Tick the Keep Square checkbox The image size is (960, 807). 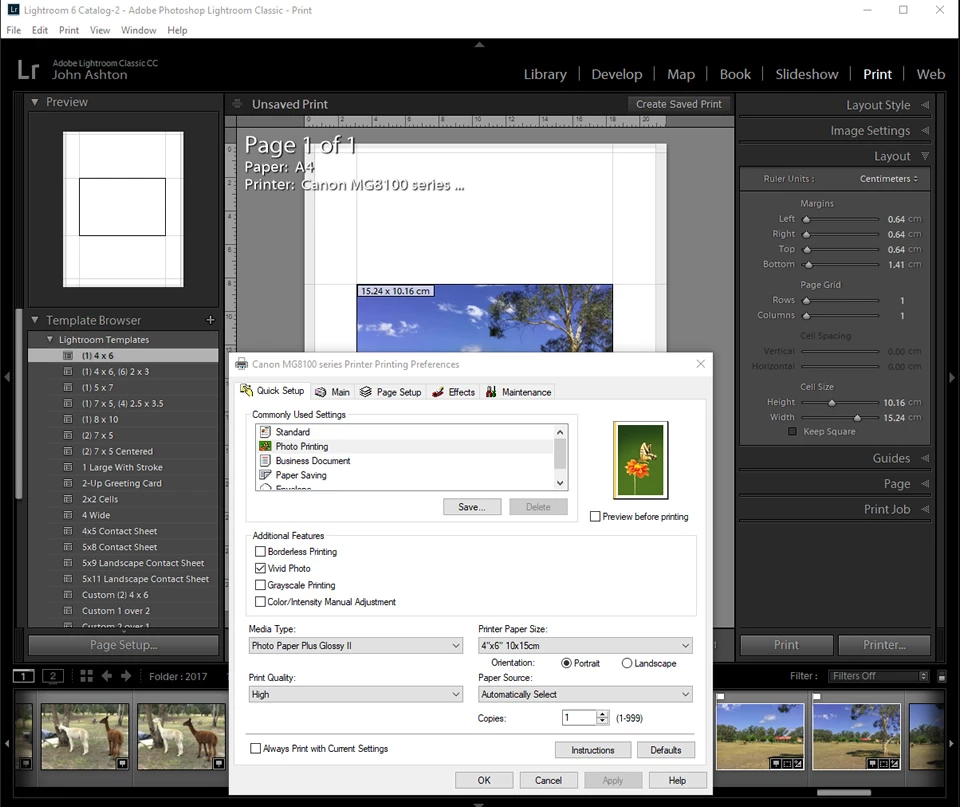coord(792,432)
